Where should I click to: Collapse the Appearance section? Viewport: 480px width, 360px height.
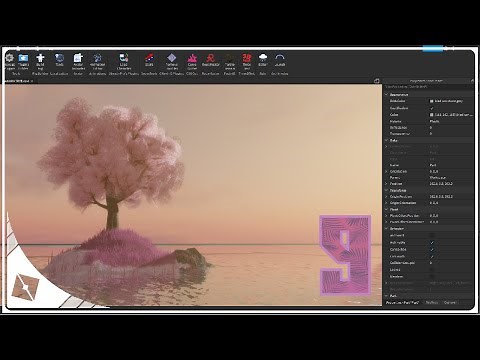coord(386,95)
